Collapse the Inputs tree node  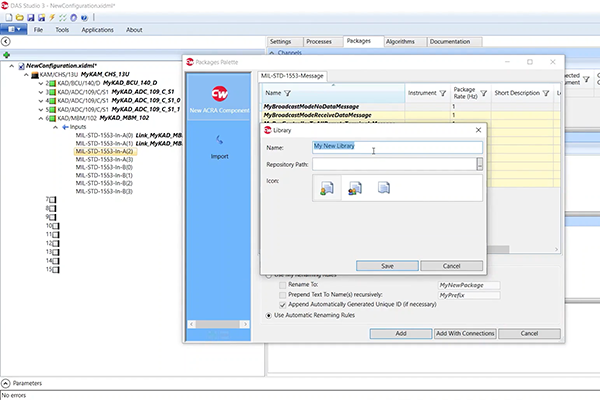click(55, 127)
